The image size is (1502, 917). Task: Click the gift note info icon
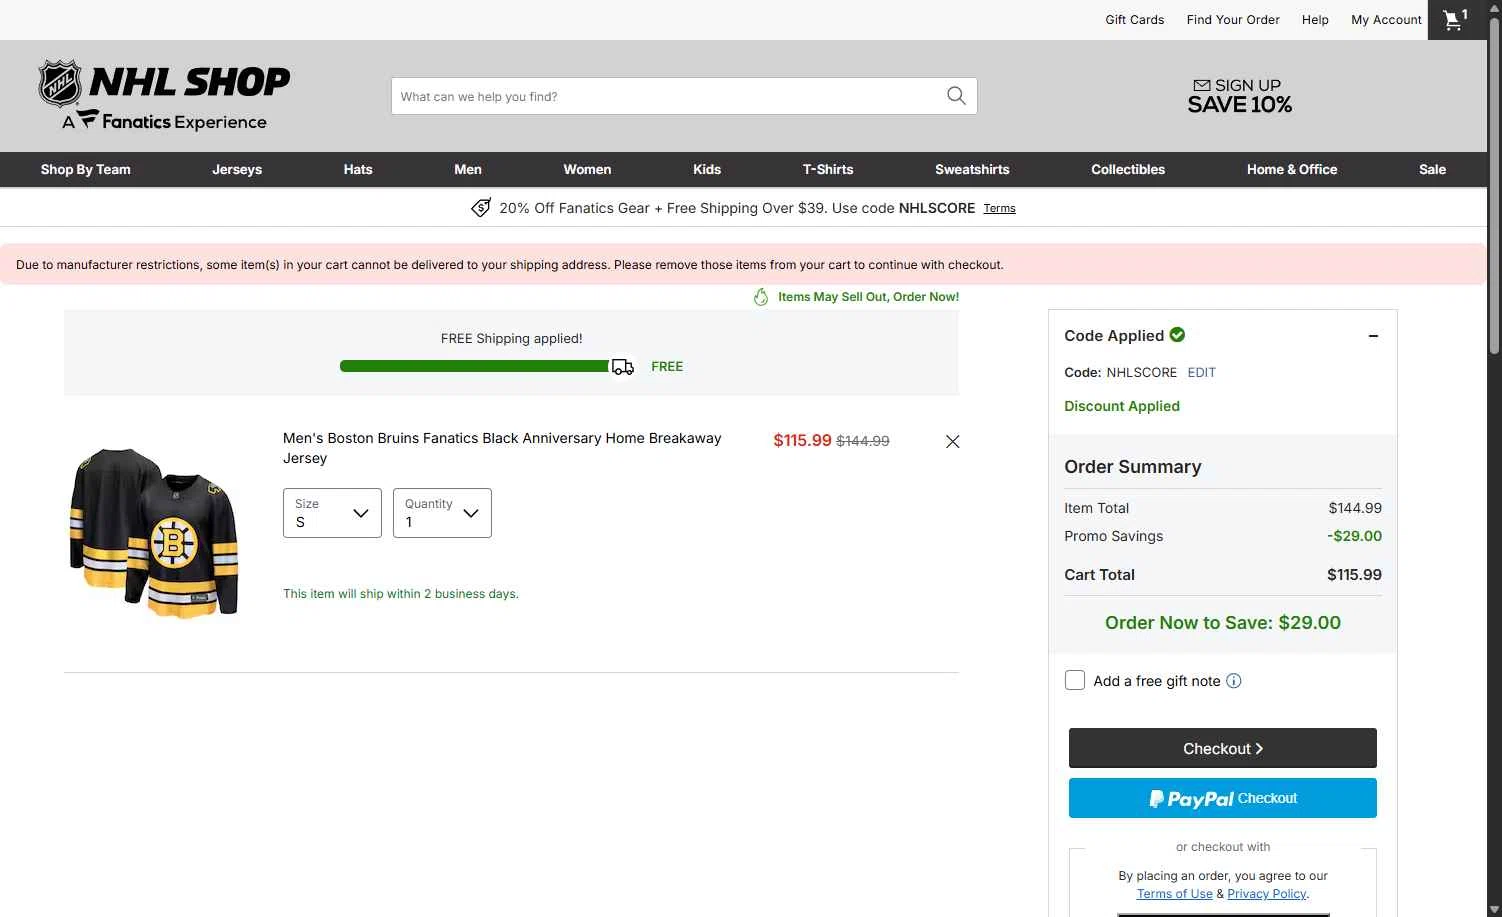[x=1234, y=681]
